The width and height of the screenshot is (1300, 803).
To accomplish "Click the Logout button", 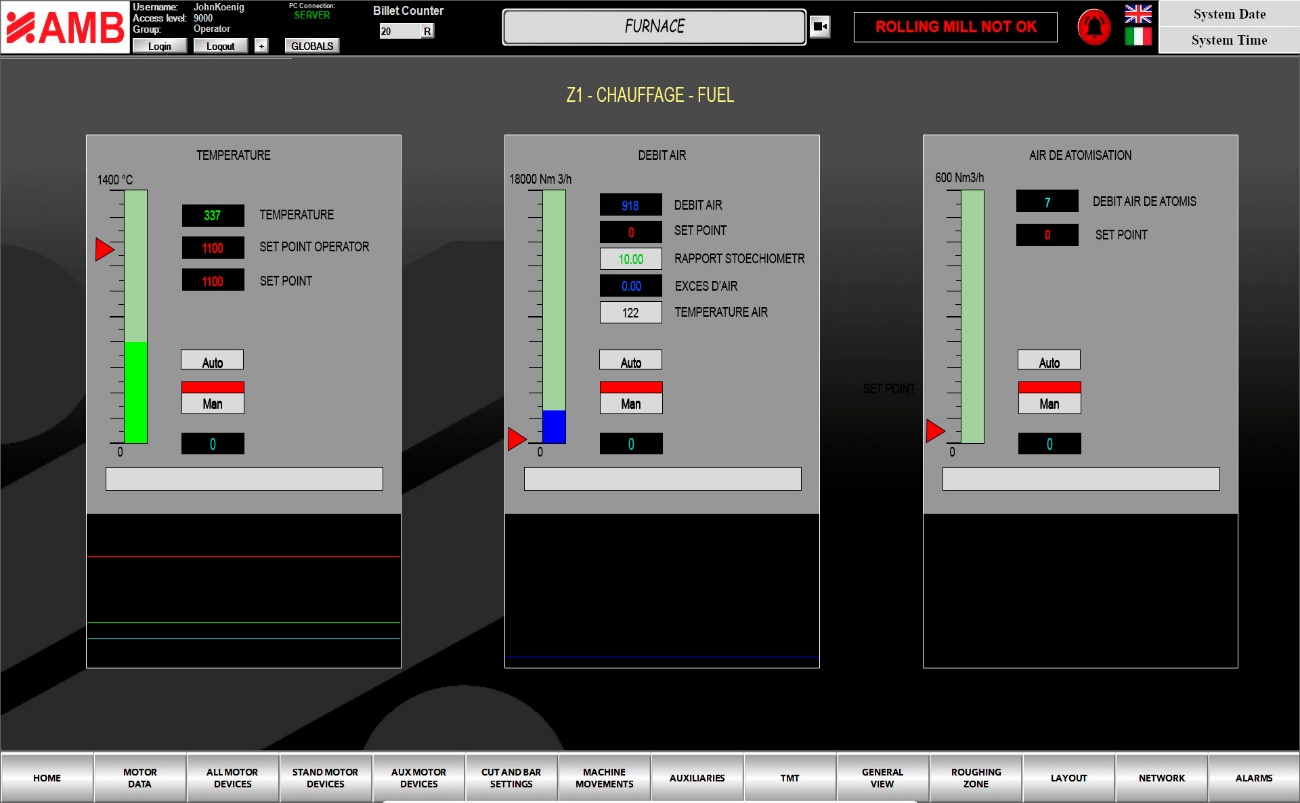I will (220, 46).
